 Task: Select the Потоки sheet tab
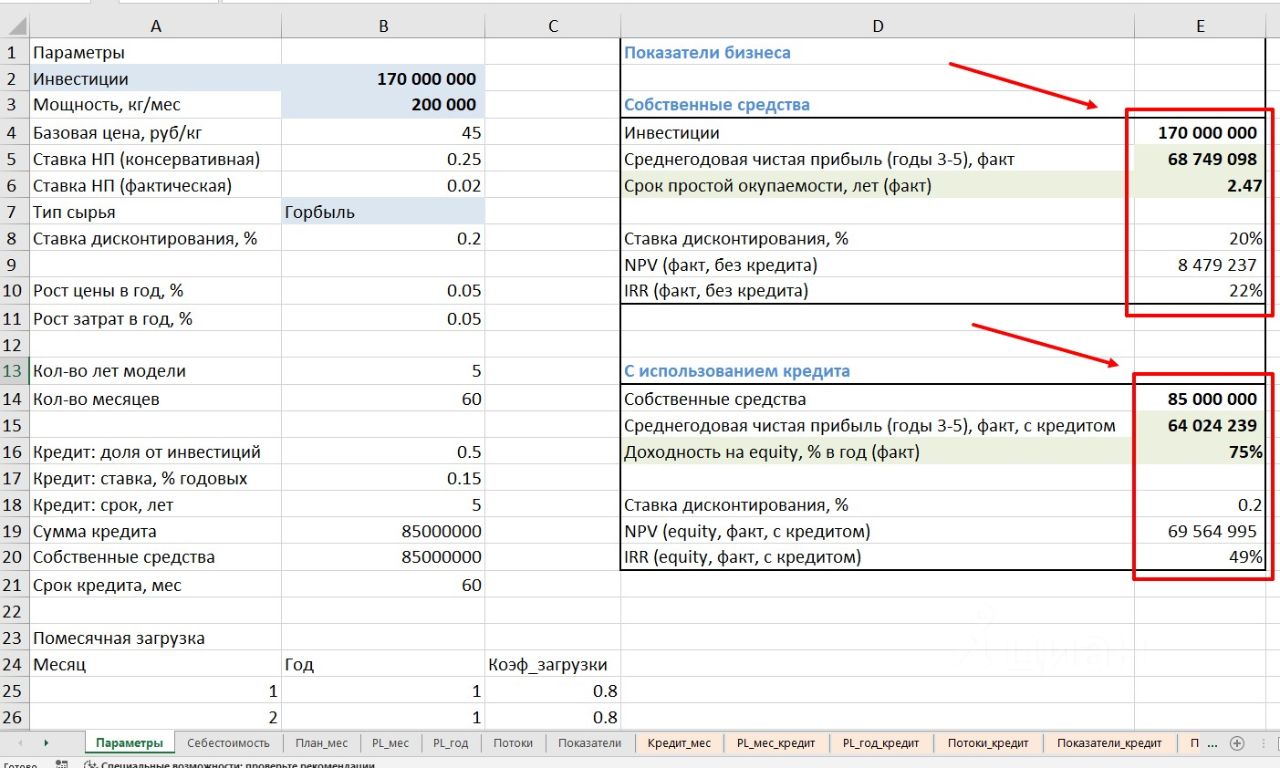tap(513, 743)
